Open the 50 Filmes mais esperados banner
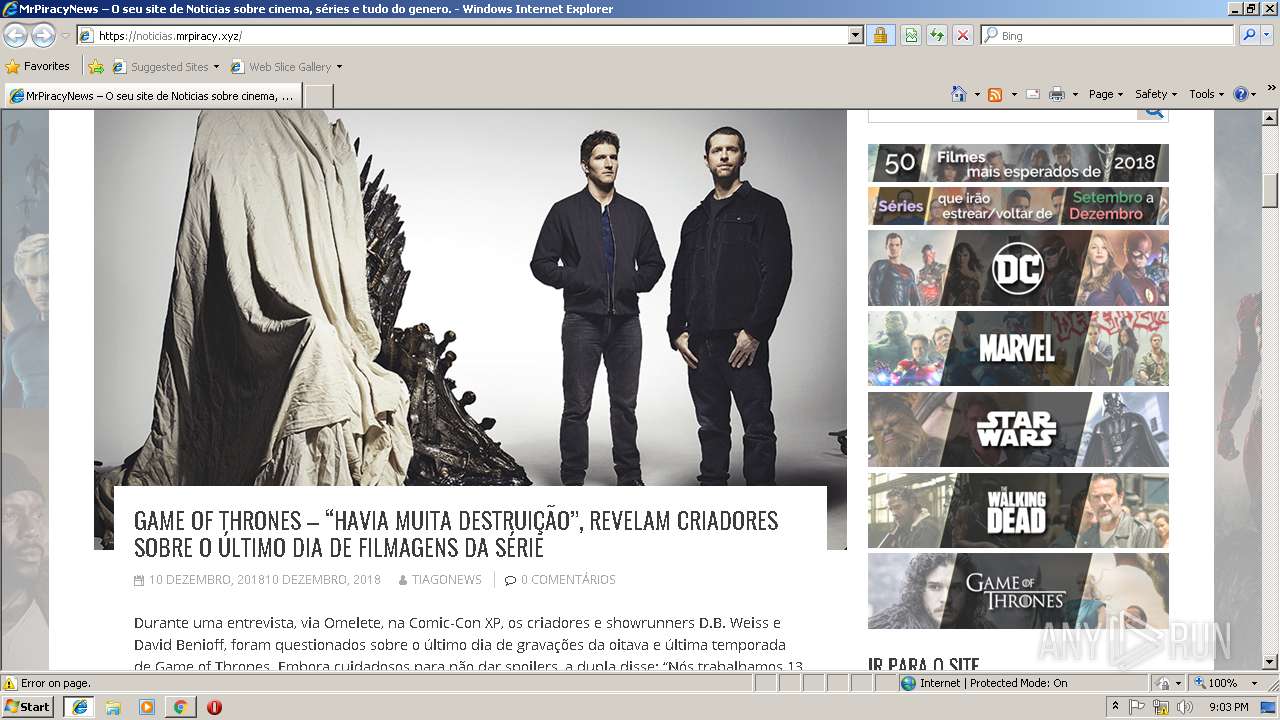This screenshot has height=720, width=1280. click(x=1018, y=163)
